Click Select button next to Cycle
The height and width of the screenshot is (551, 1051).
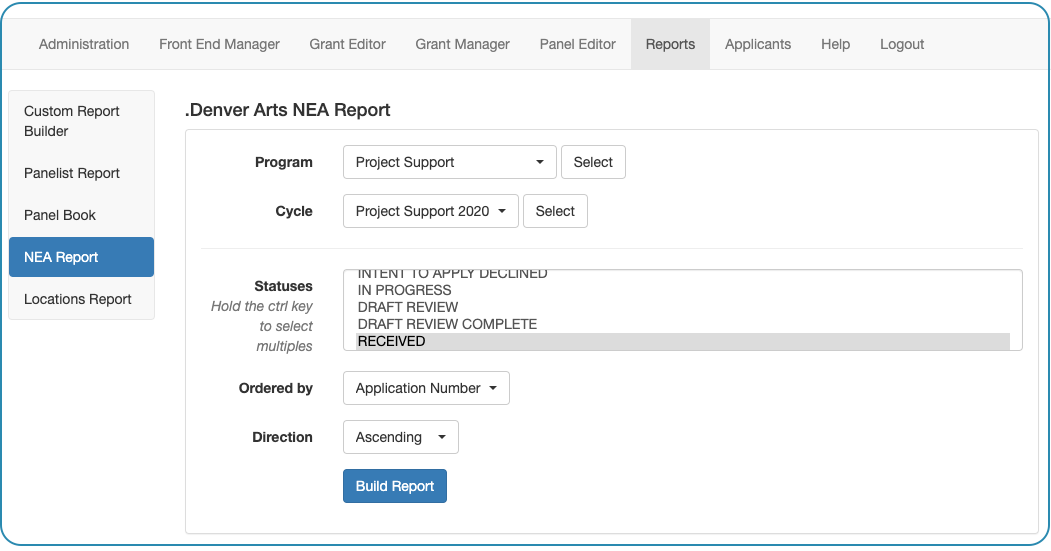click(555, 211)
